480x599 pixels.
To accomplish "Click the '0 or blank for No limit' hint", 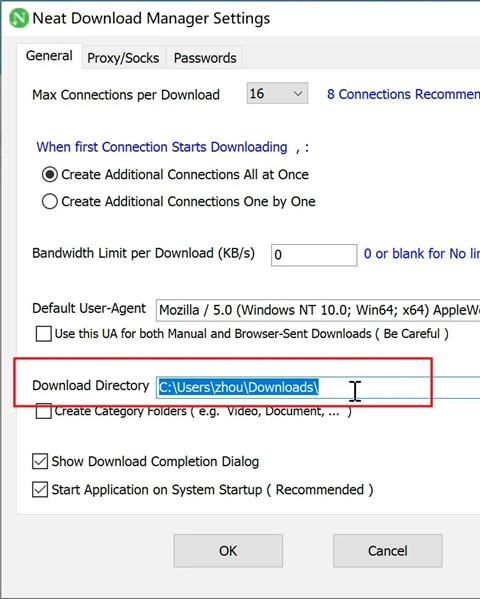I will click(422, 254).
